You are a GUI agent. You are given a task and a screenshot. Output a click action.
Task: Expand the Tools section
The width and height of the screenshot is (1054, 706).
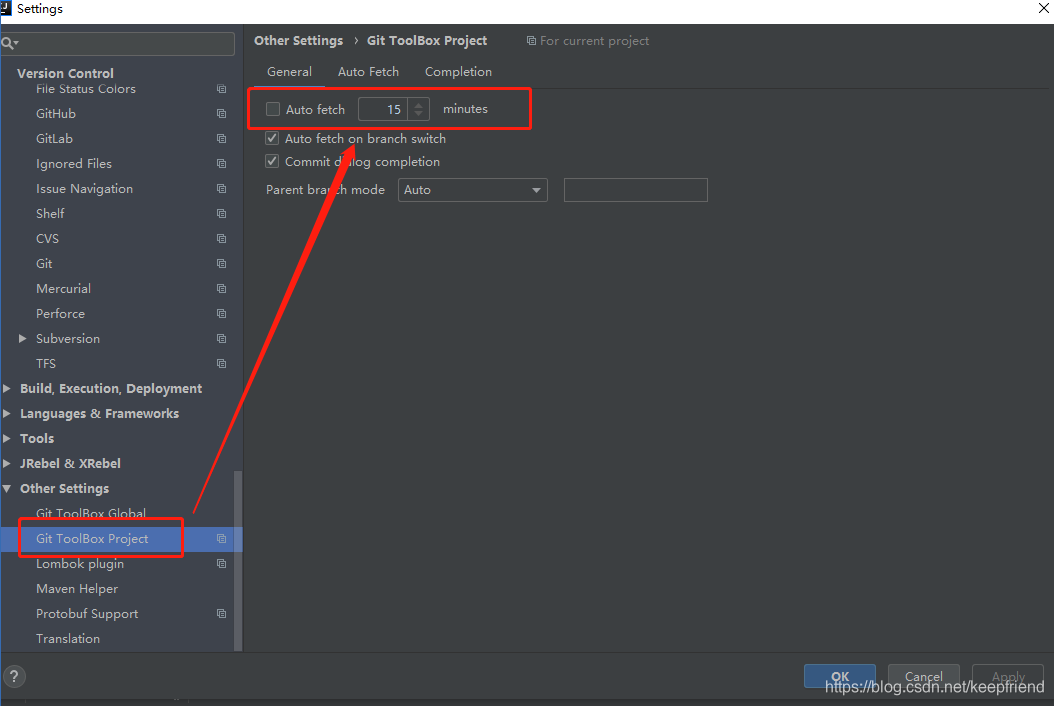(7, 438)
